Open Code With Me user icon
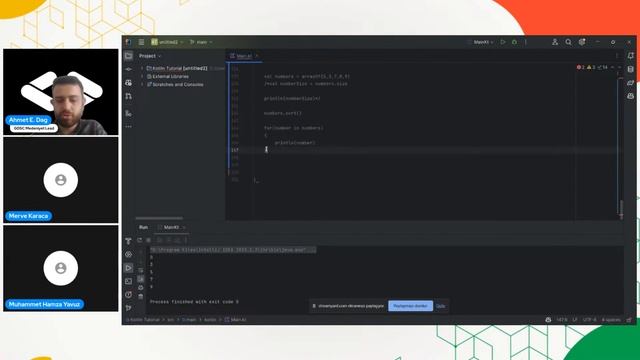This screenshot has height=360, width=640. [x=555, y=42]
